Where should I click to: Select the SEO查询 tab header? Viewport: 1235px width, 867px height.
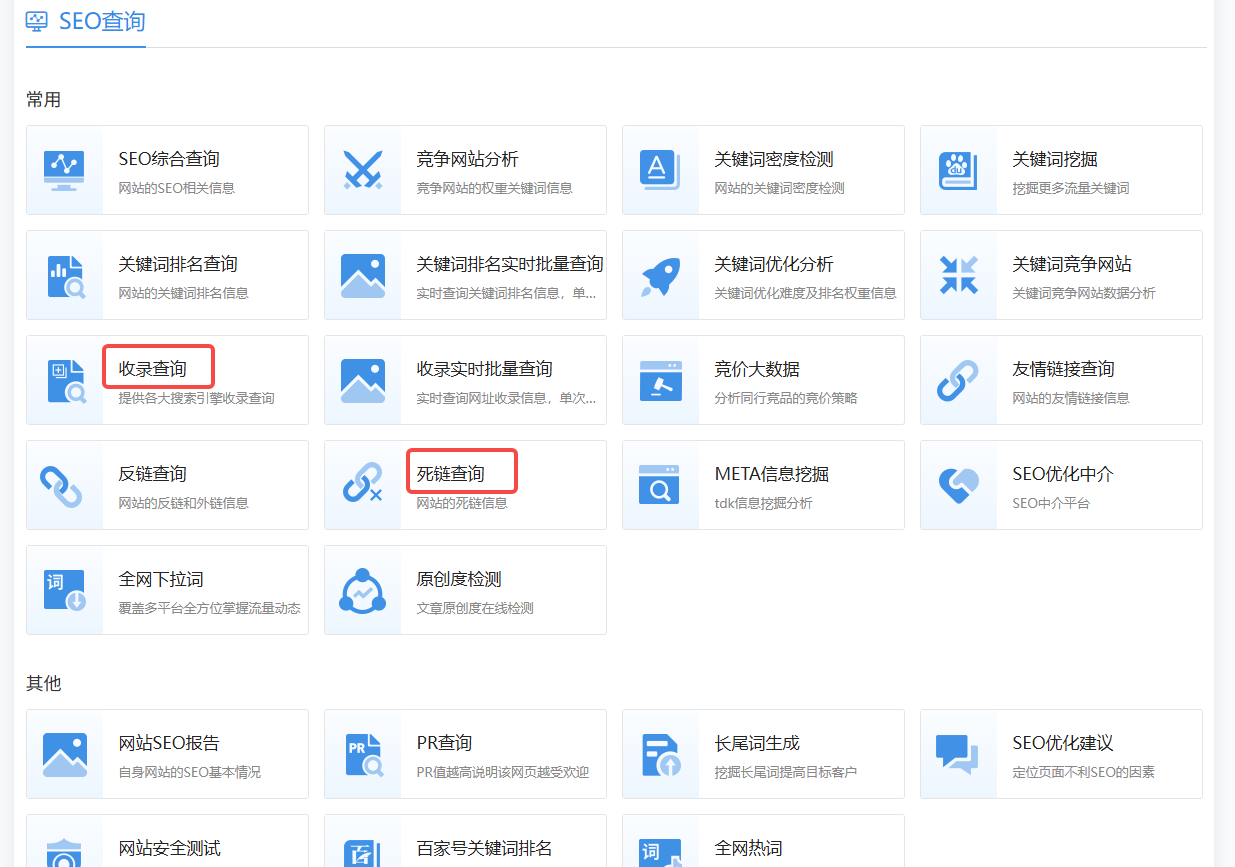coord(86,21)
